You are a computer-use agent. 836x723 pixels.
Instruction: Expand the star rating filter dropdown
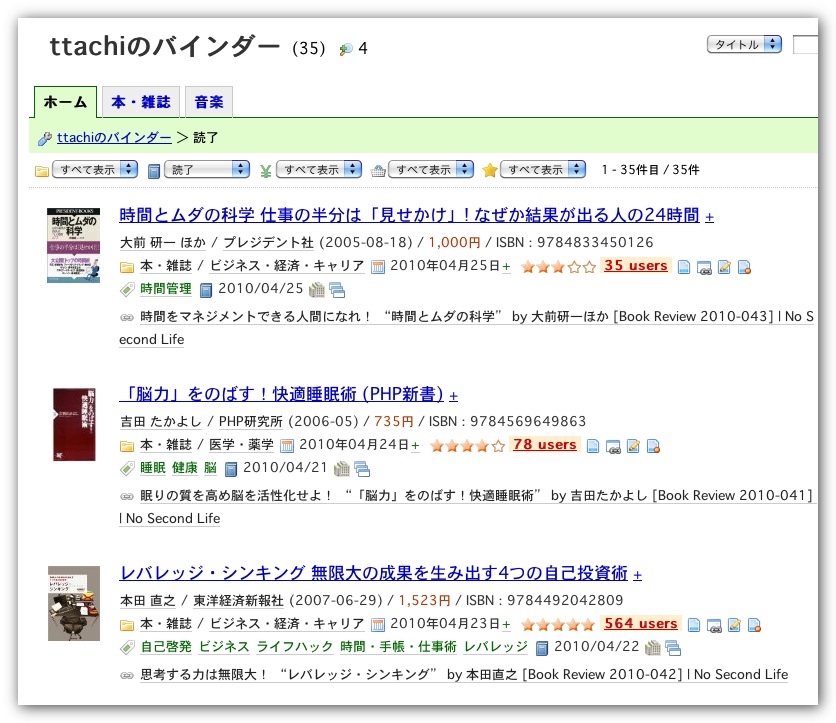click(542, 169)
